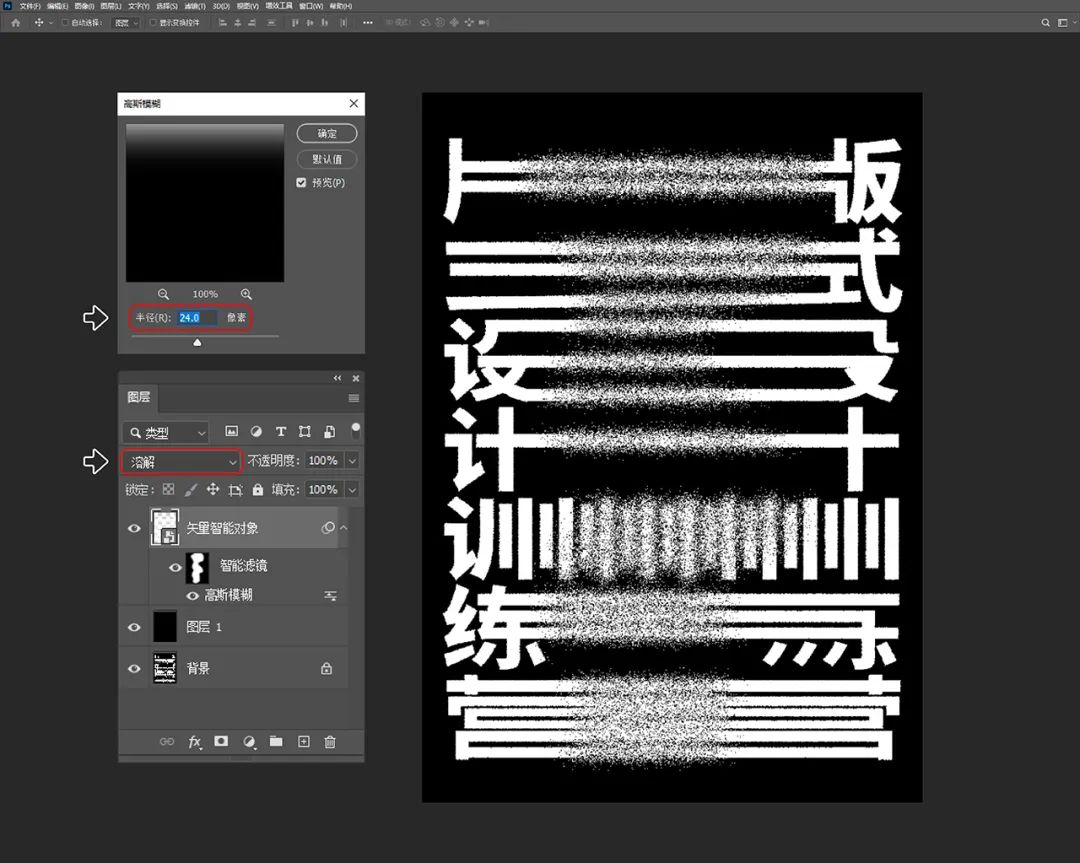Zoom in on Gaussian blur preview
This screenshot has height=863, width=1080.
pos(246,294)
